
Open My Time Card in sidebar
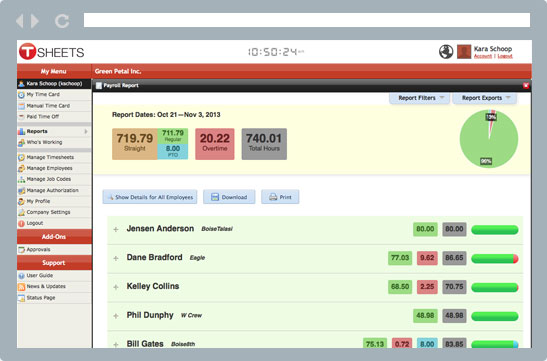[54, 95]
